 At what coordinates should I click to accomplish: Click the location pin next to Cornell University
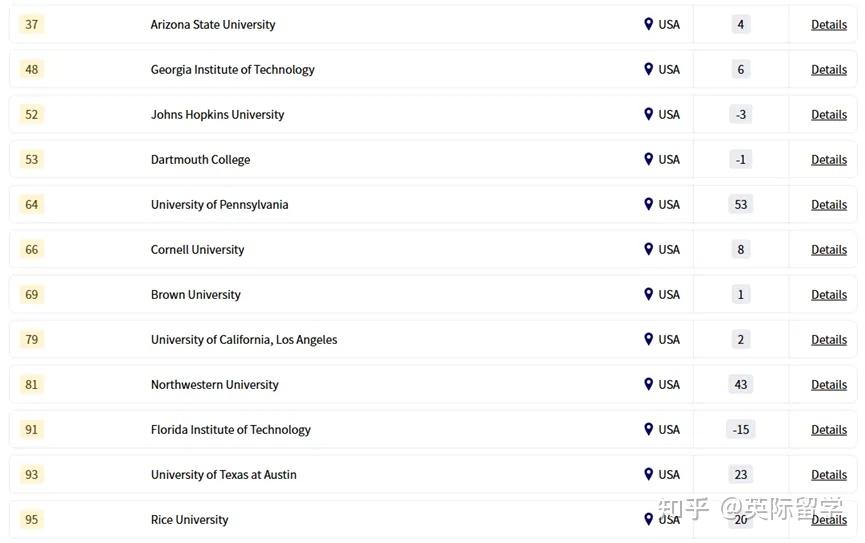[x=648, y=249]
